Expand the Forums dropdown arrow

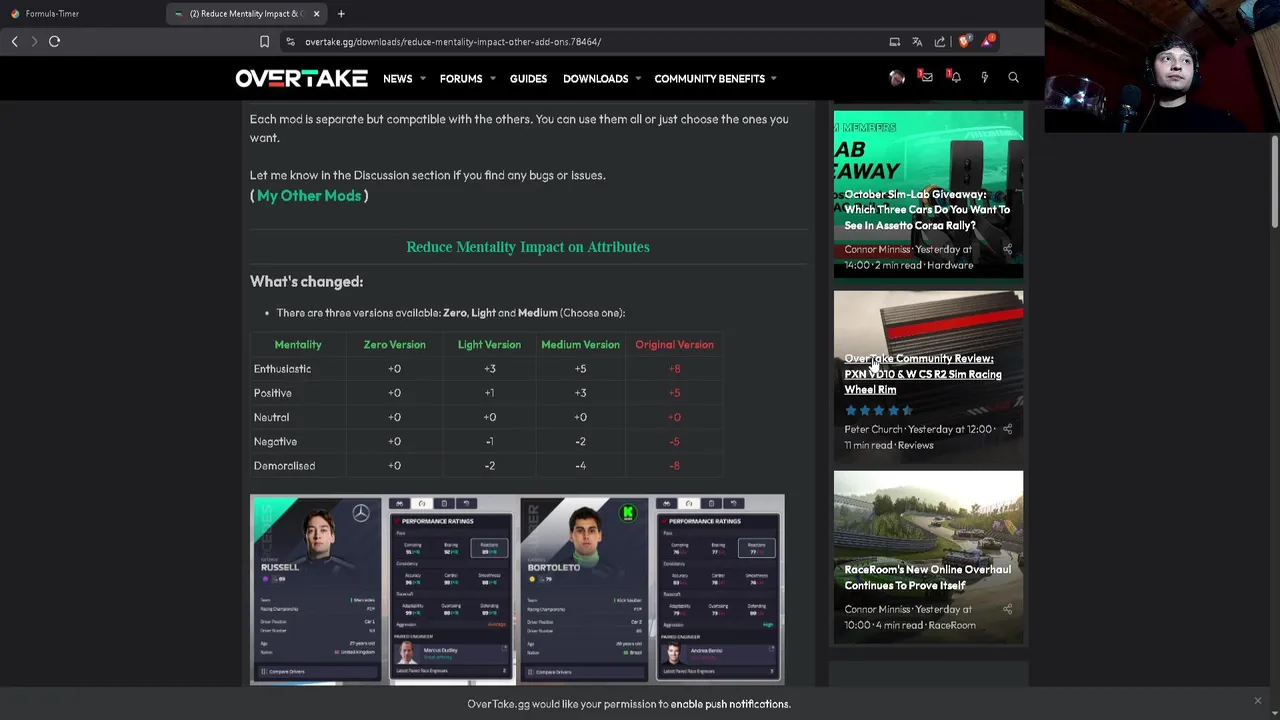click(x=492, y=79)
